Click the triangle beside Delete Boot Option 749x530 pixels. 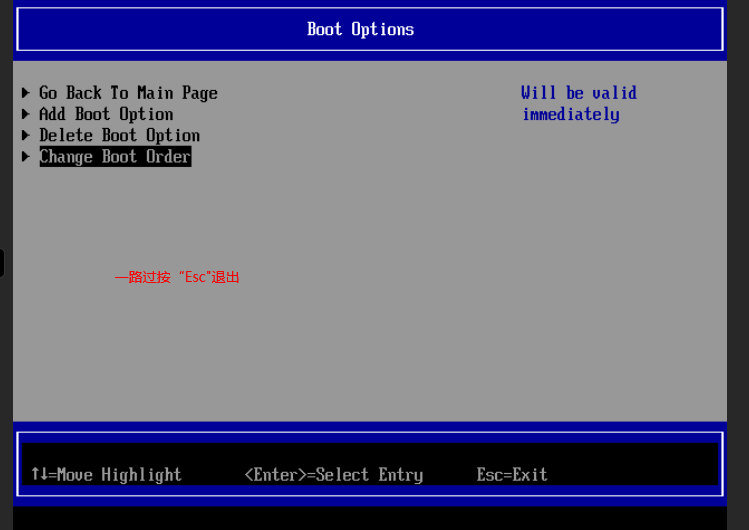tap(26, 135)
